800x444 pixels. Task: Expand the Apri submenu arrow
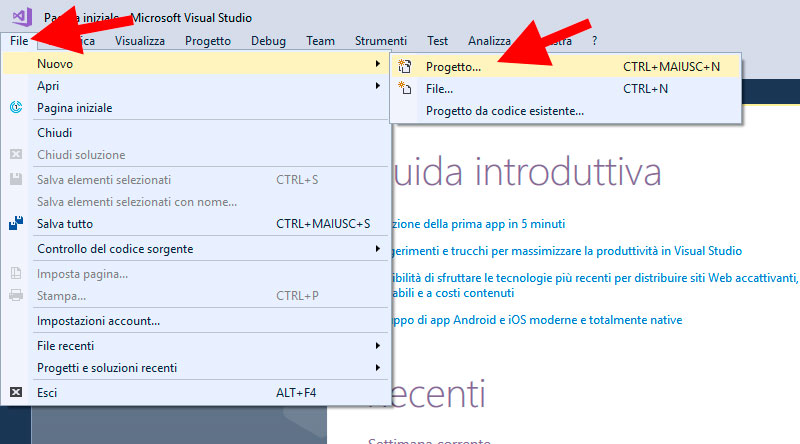(x=378, y=86)
